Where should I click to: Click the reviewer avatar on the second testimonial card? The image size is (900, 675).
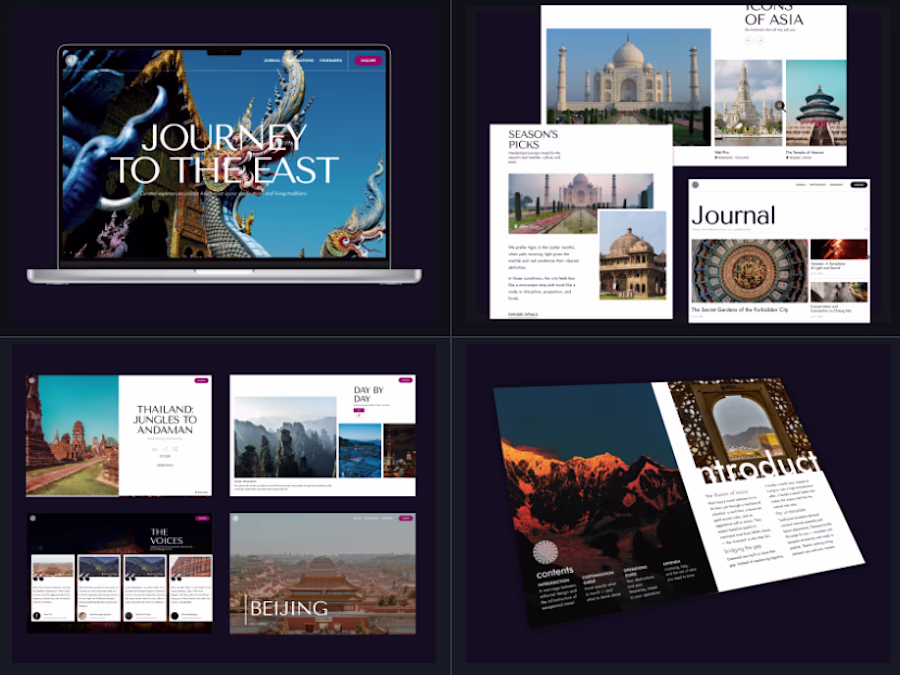tap(83, 615)
